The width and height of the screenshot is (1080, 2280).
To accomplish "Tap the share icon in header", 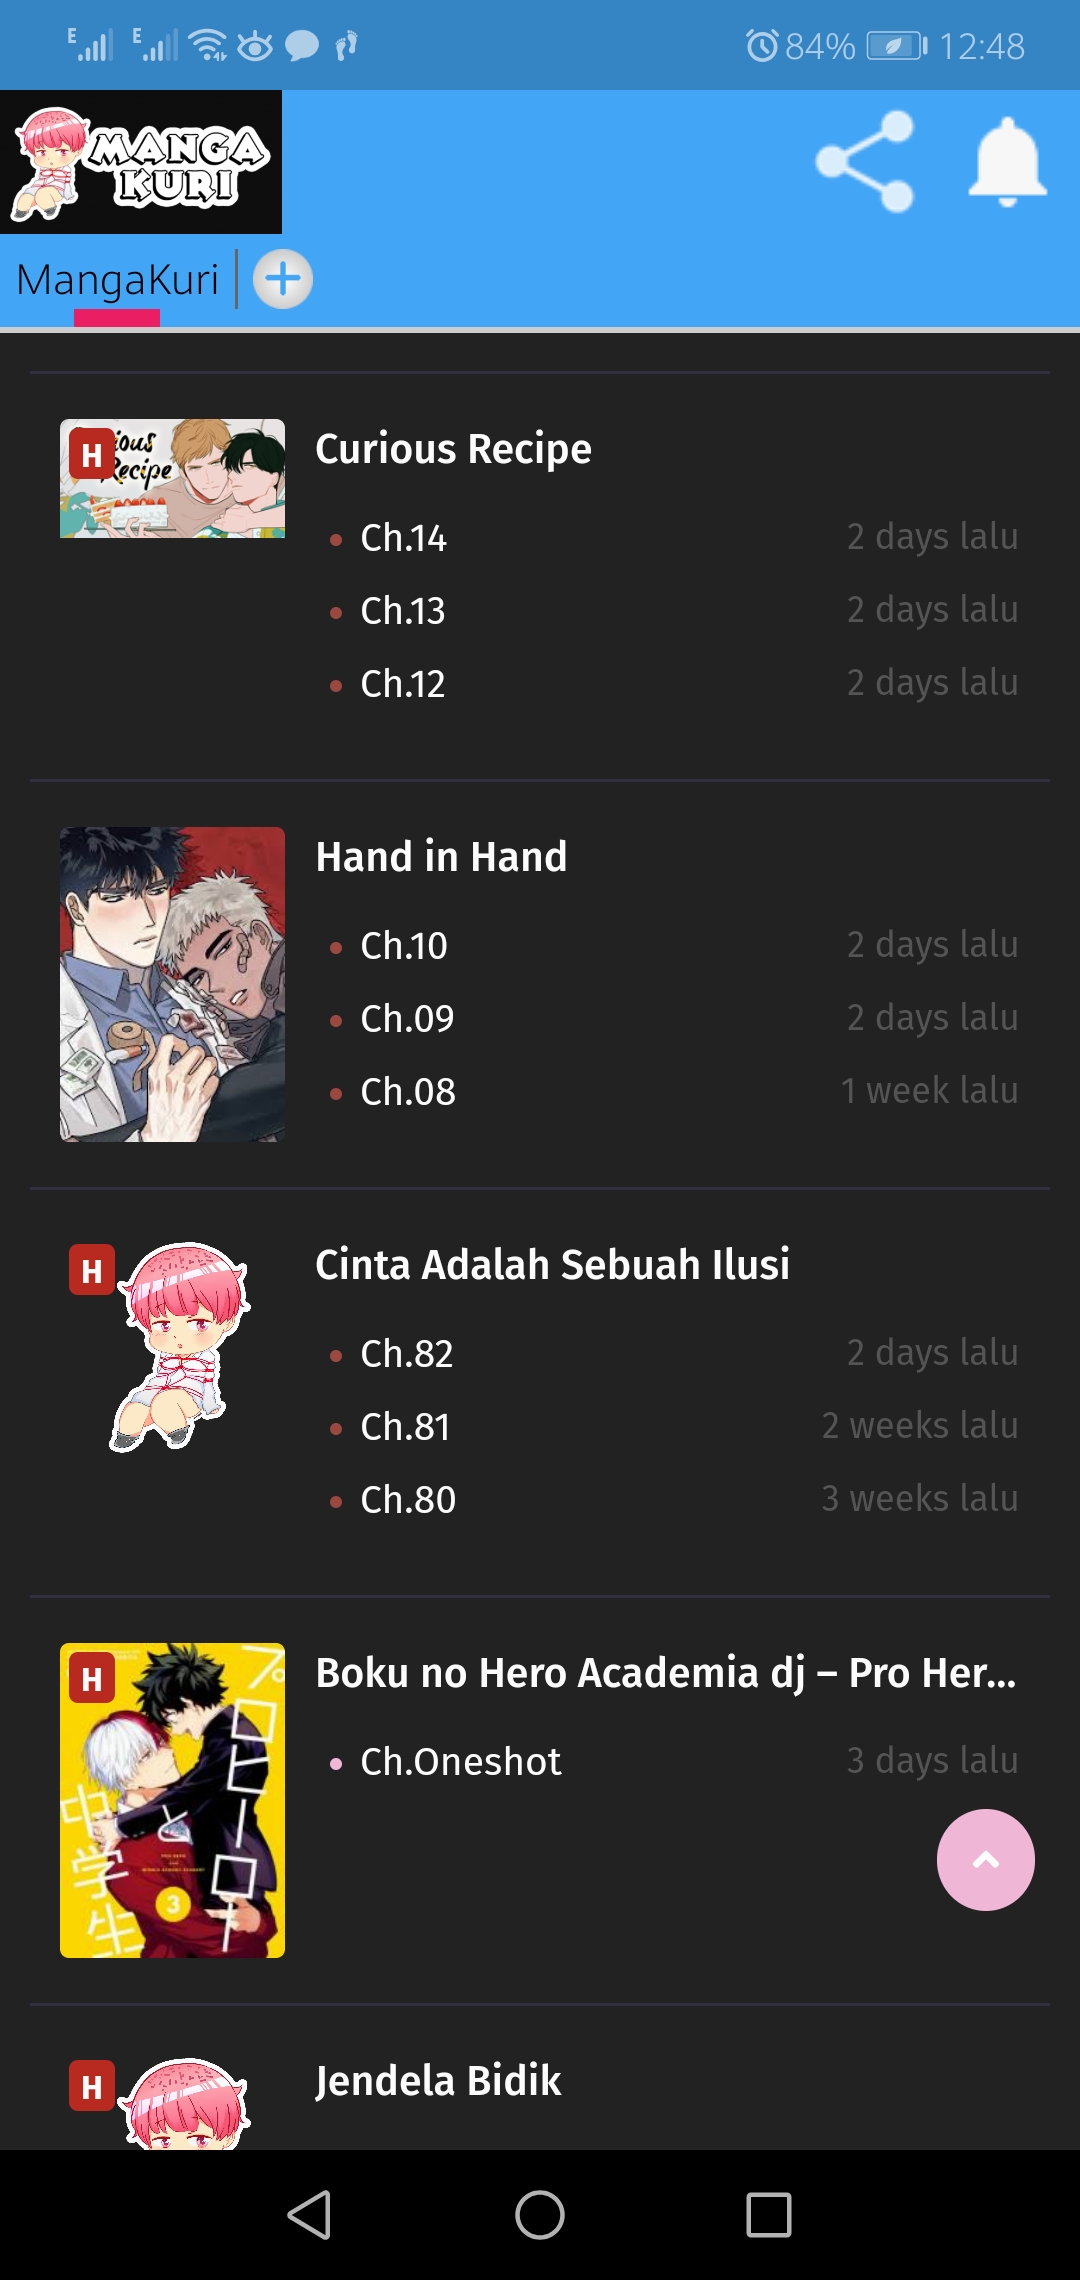I will (865, 161).
